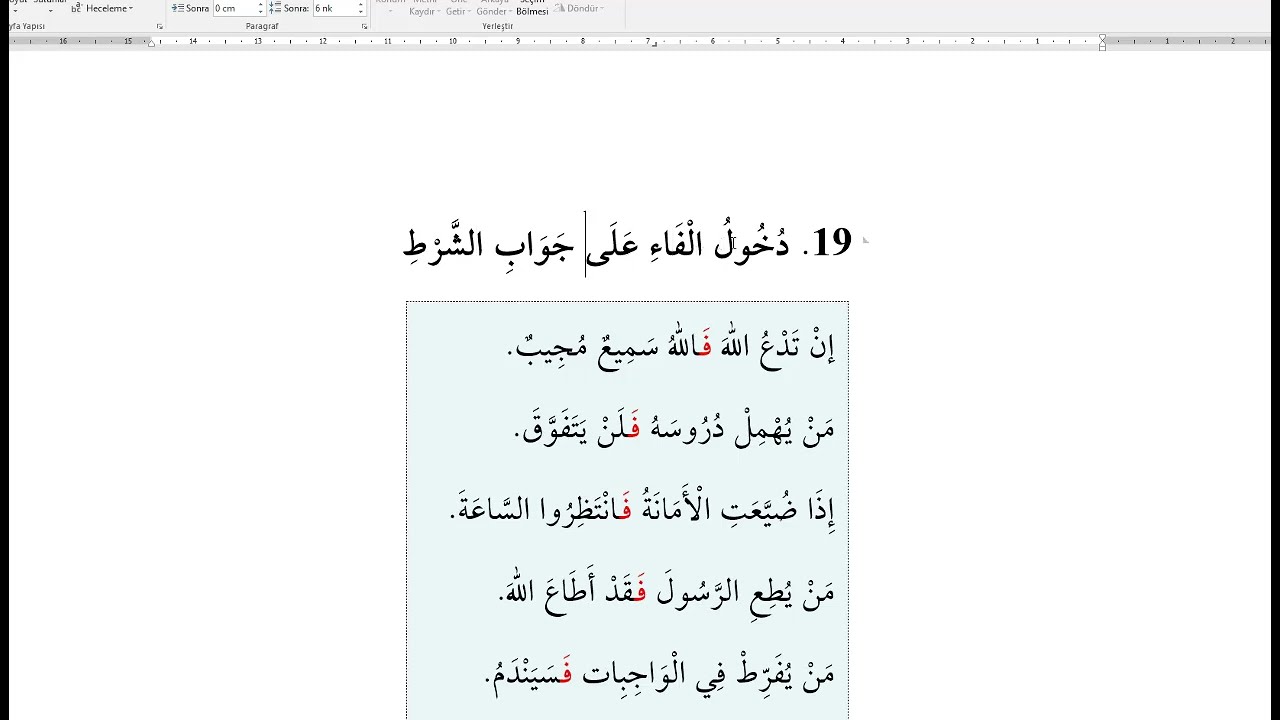Open the Paragraf dialog launcher
The image size is (1280, 720).
(364, 26)
